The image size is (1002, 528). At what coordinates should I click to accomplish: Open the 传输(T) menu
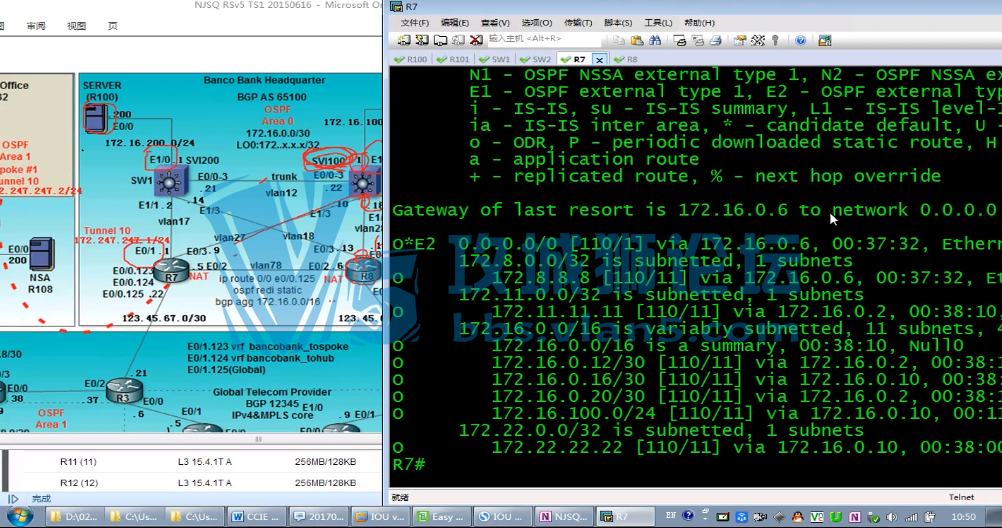coord(578,23)
